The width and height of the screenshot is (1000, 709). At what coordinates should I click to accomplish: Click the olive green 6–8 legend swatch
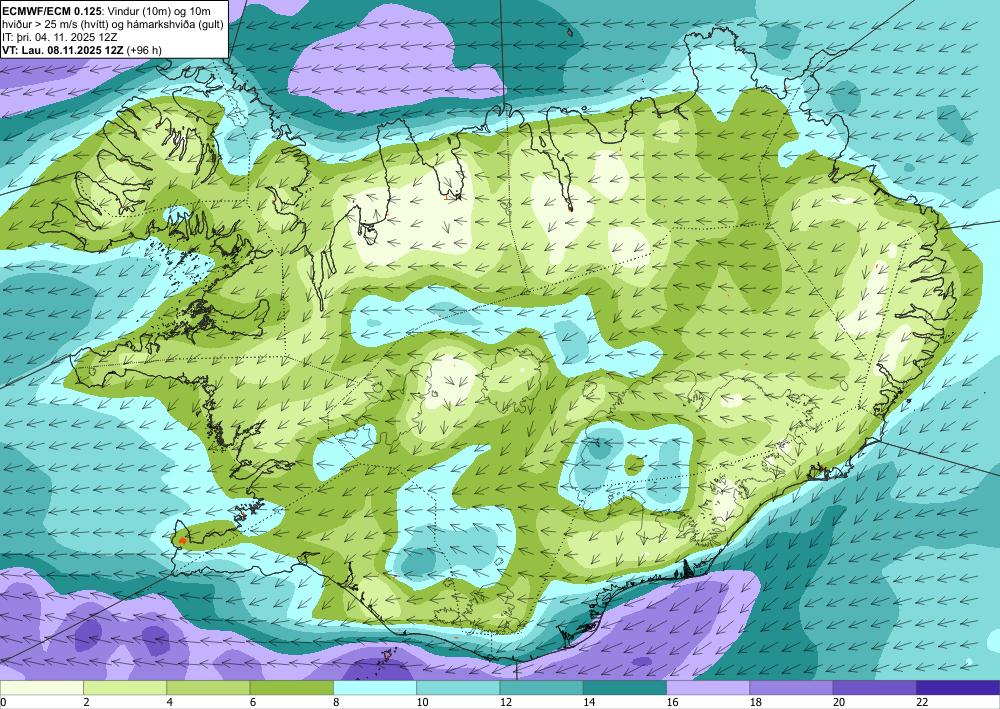[x=291, y=688]
